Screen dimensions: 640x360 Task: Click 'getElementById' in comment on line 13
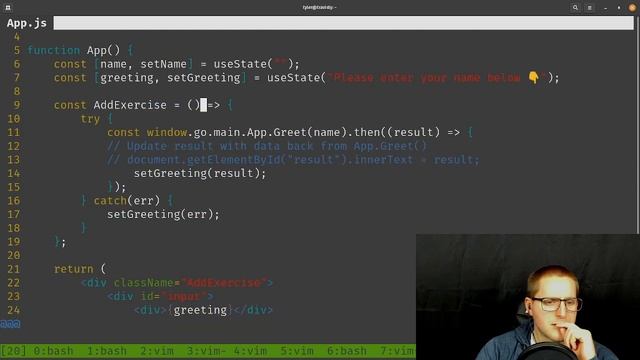coord(233,160)
